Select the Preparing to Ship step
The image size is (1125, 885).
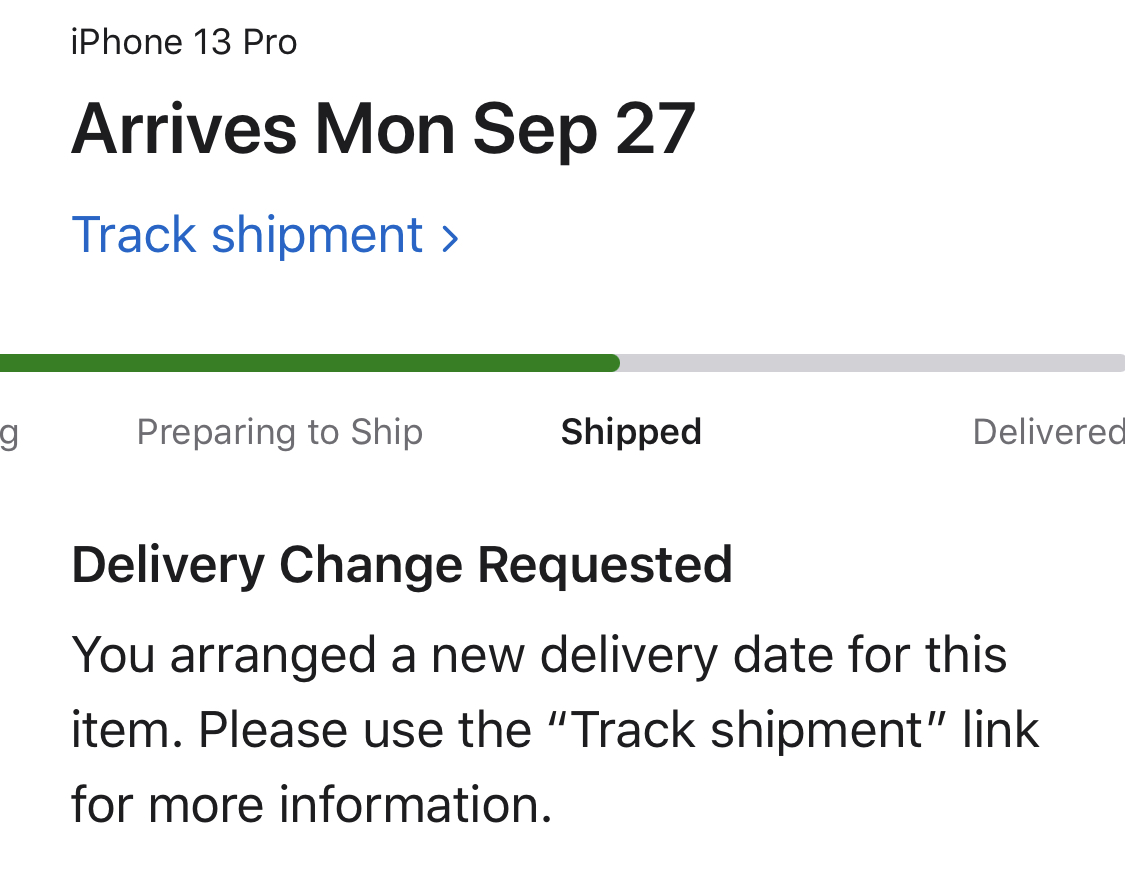pyautogui.click(x=280, y=432)
